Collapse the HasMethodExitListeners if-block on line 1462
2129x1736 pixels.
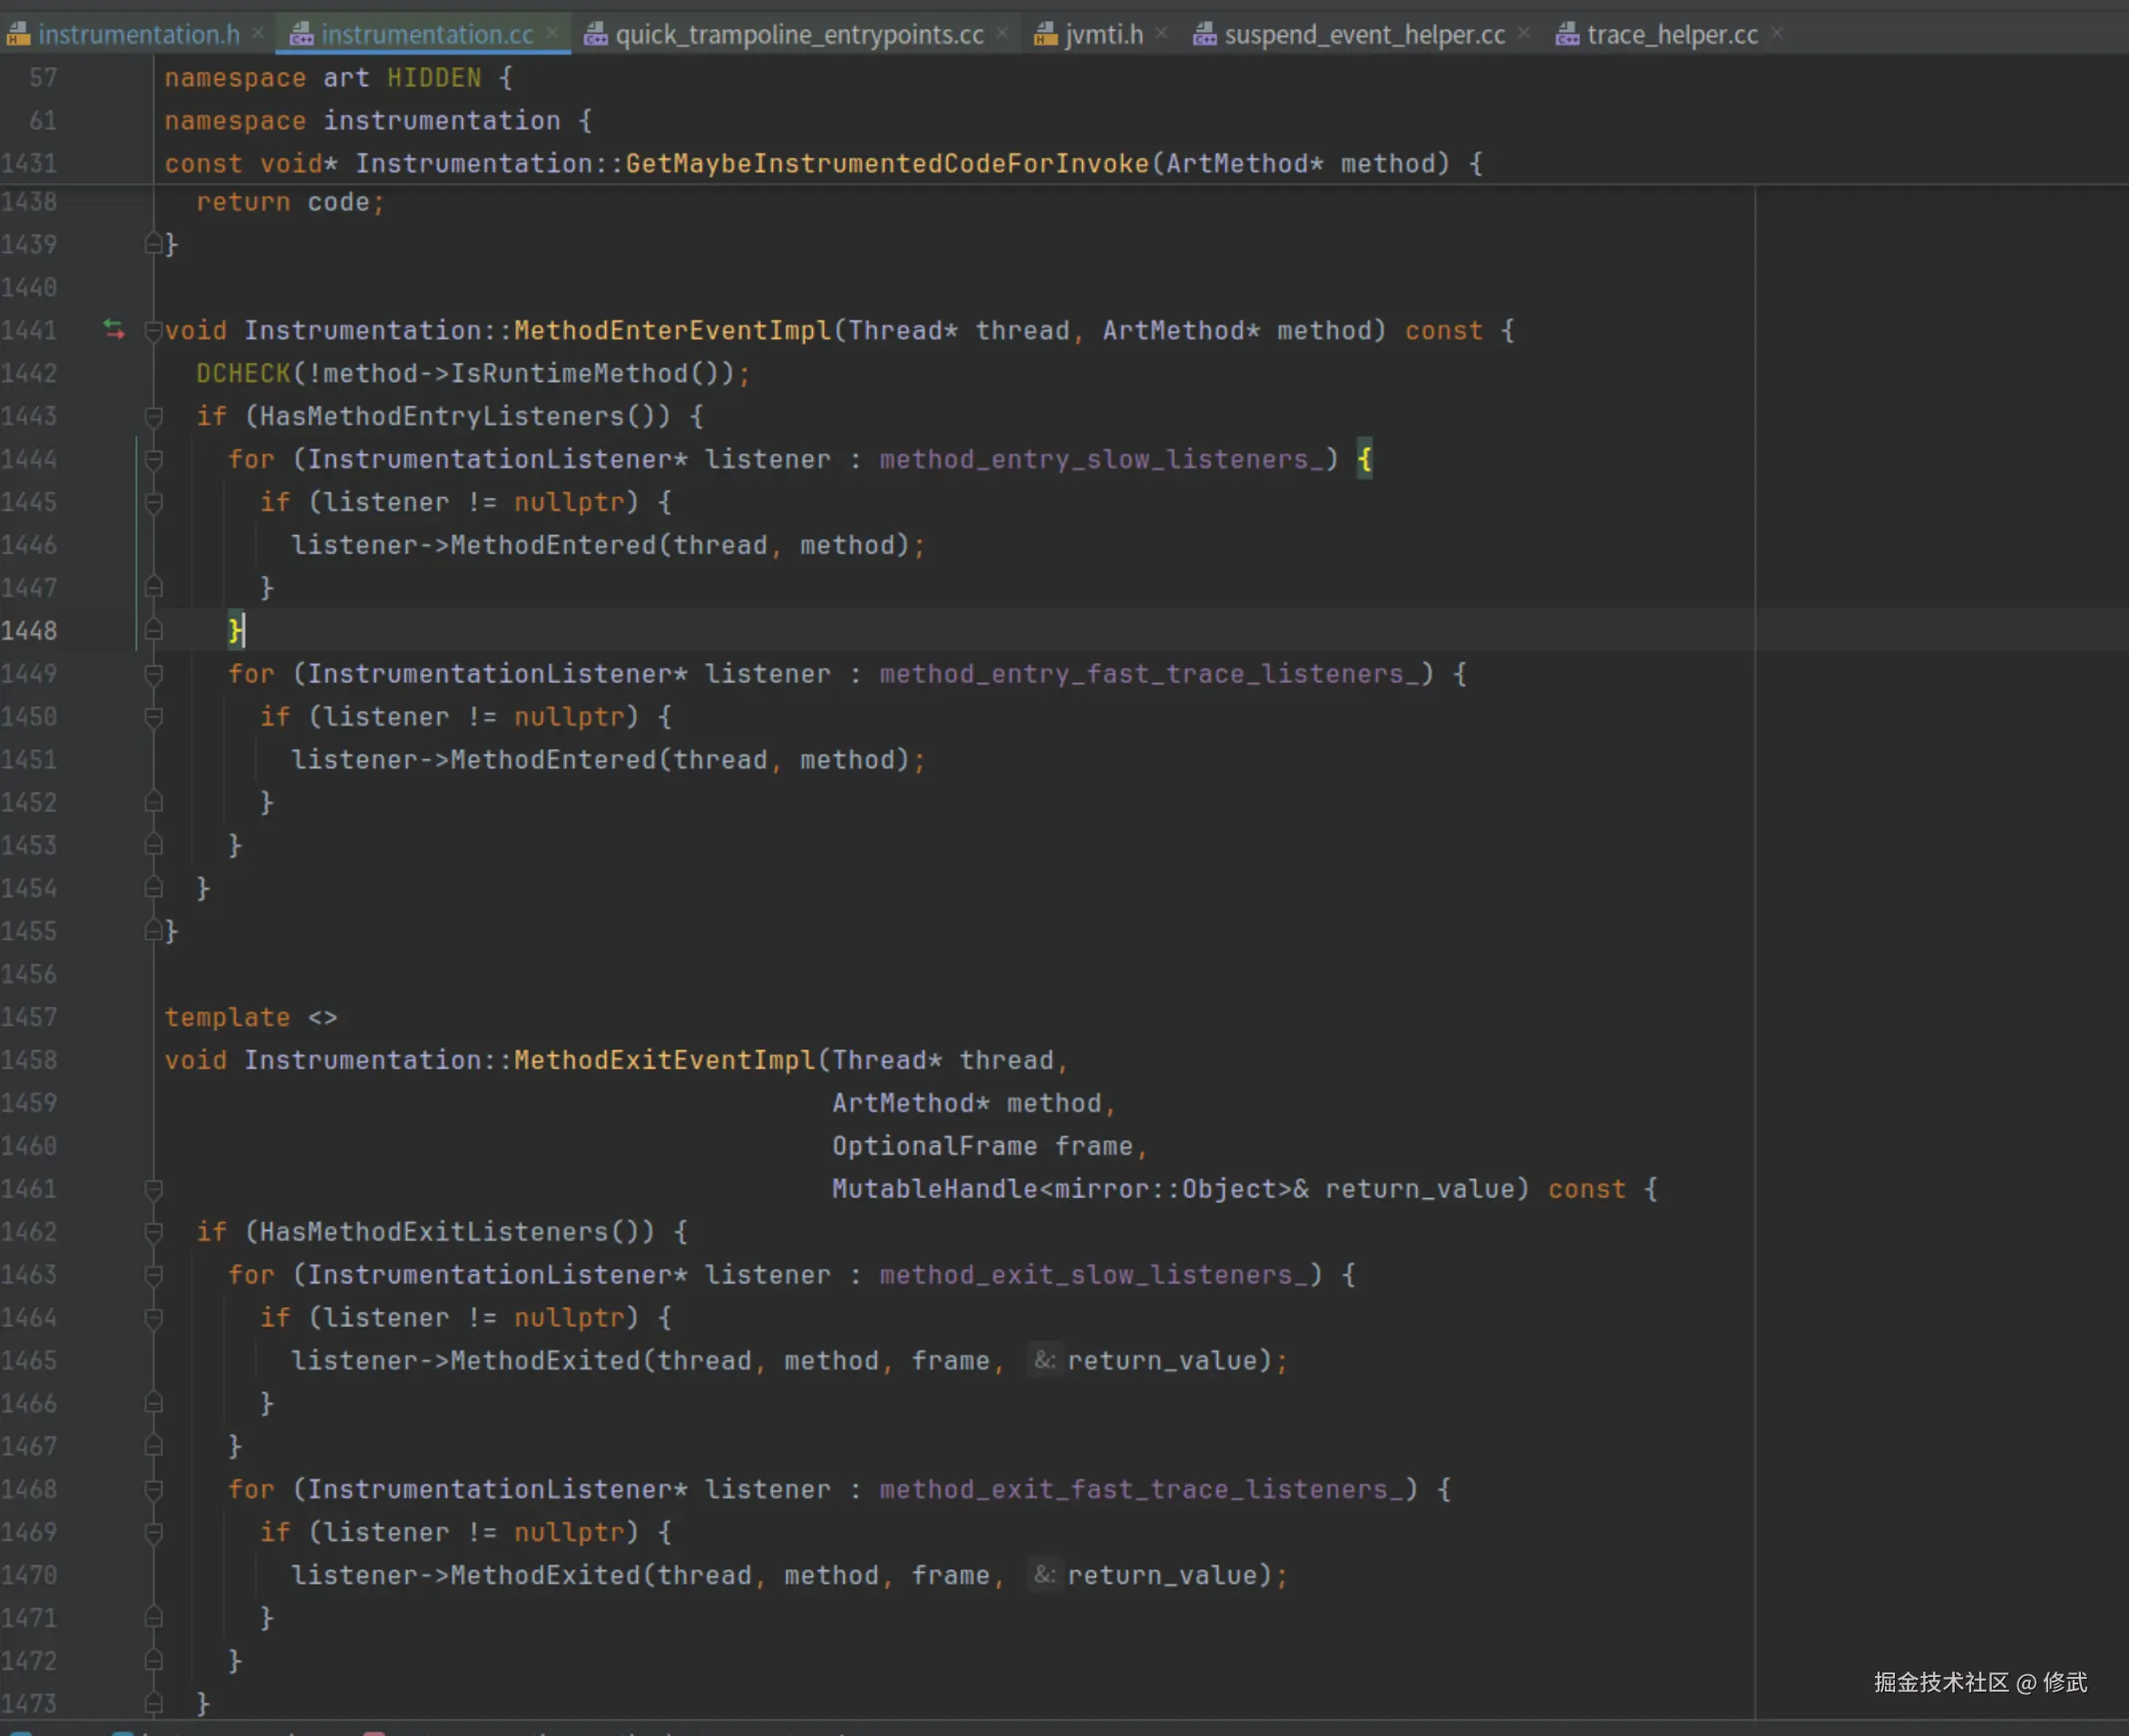(x=153, y=1232)
